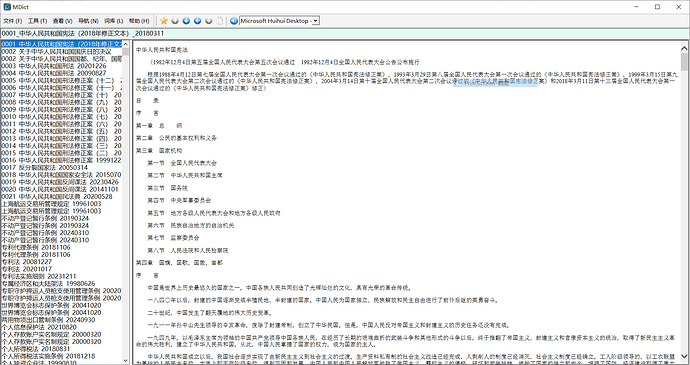Navigate back with blue left arrow
Viewport: 690px width, 365px height.
pos(198,21)
